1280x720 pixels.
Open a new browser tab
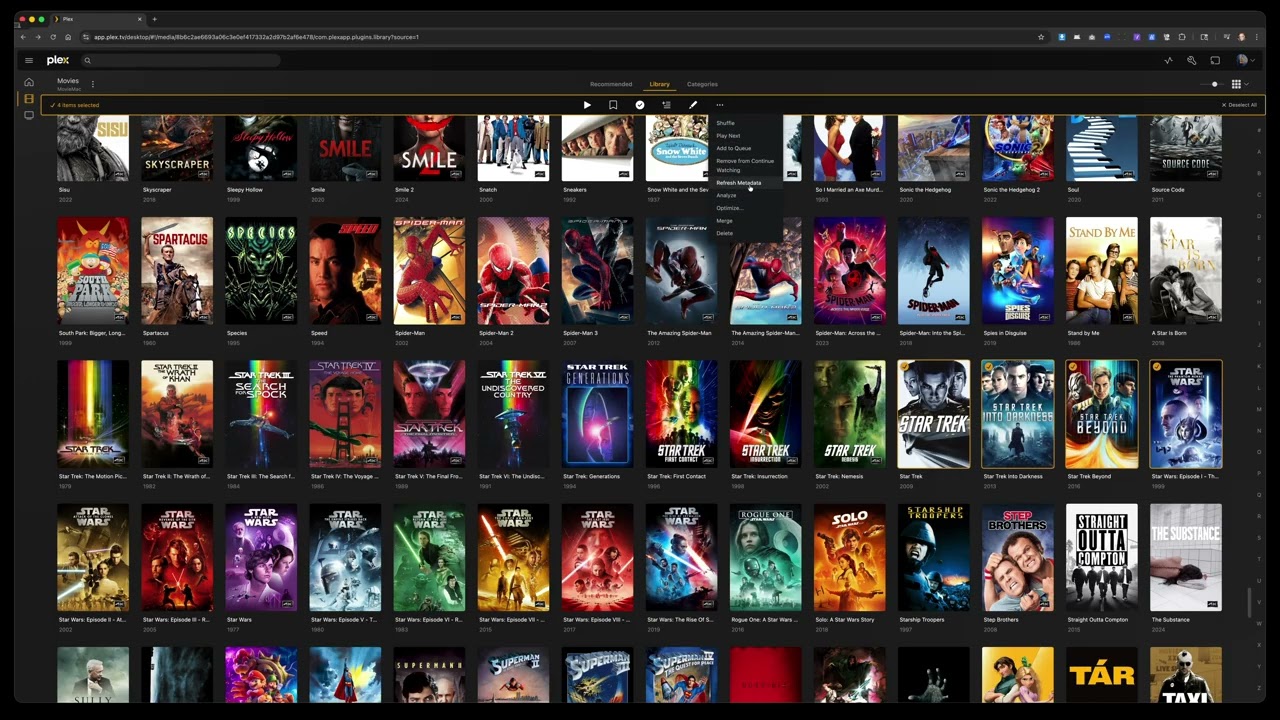[154, 19]
